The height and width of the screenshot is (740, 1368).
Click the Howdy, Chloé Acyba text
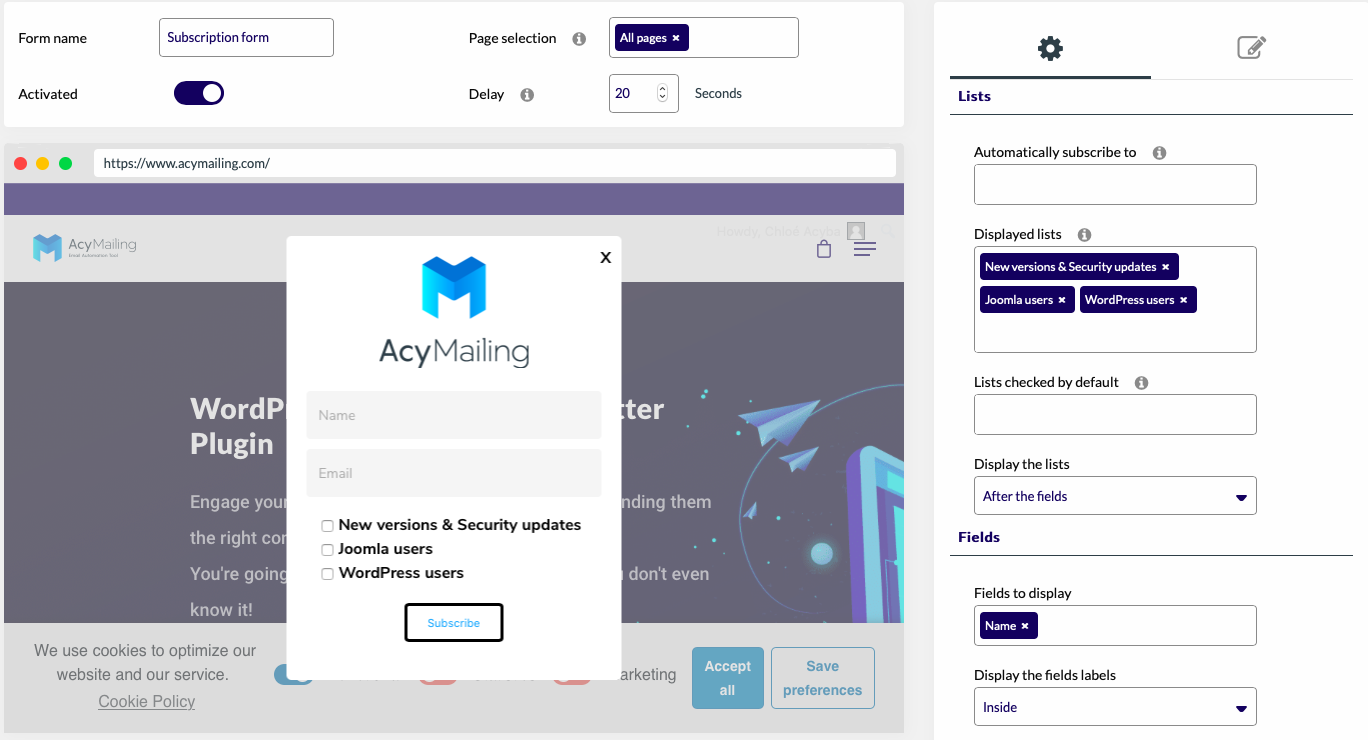779,232
